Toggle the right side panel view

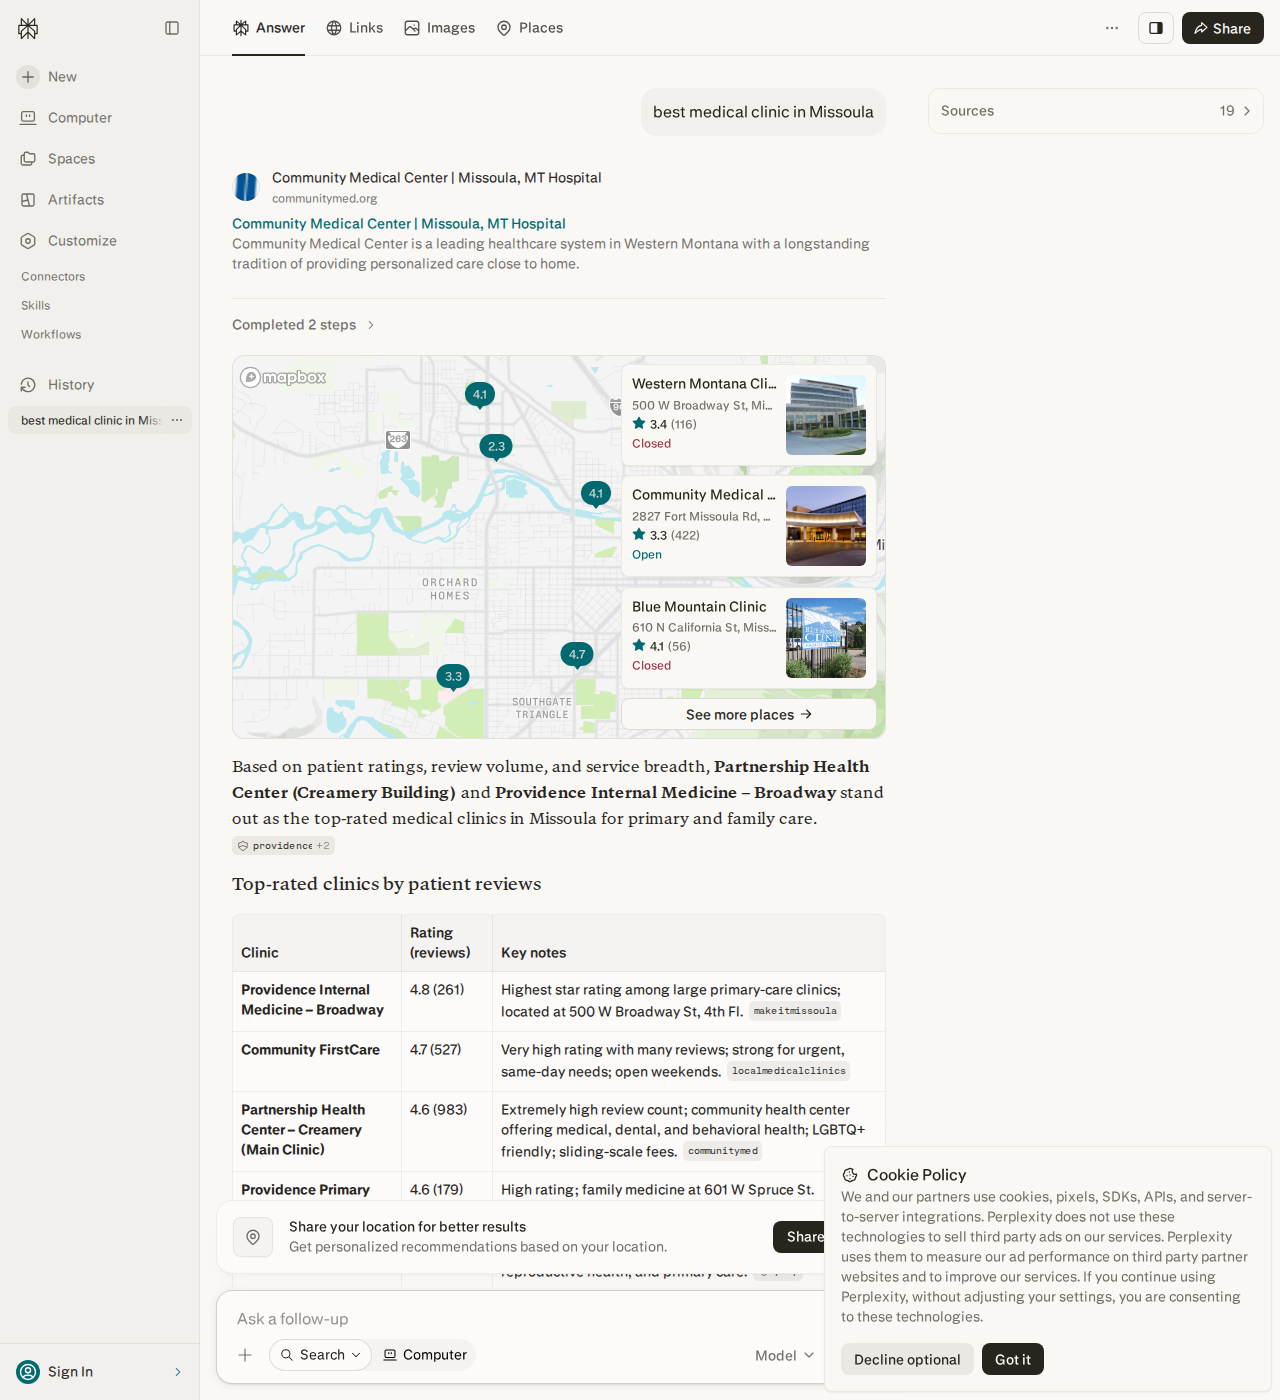tap(1156, 28)
